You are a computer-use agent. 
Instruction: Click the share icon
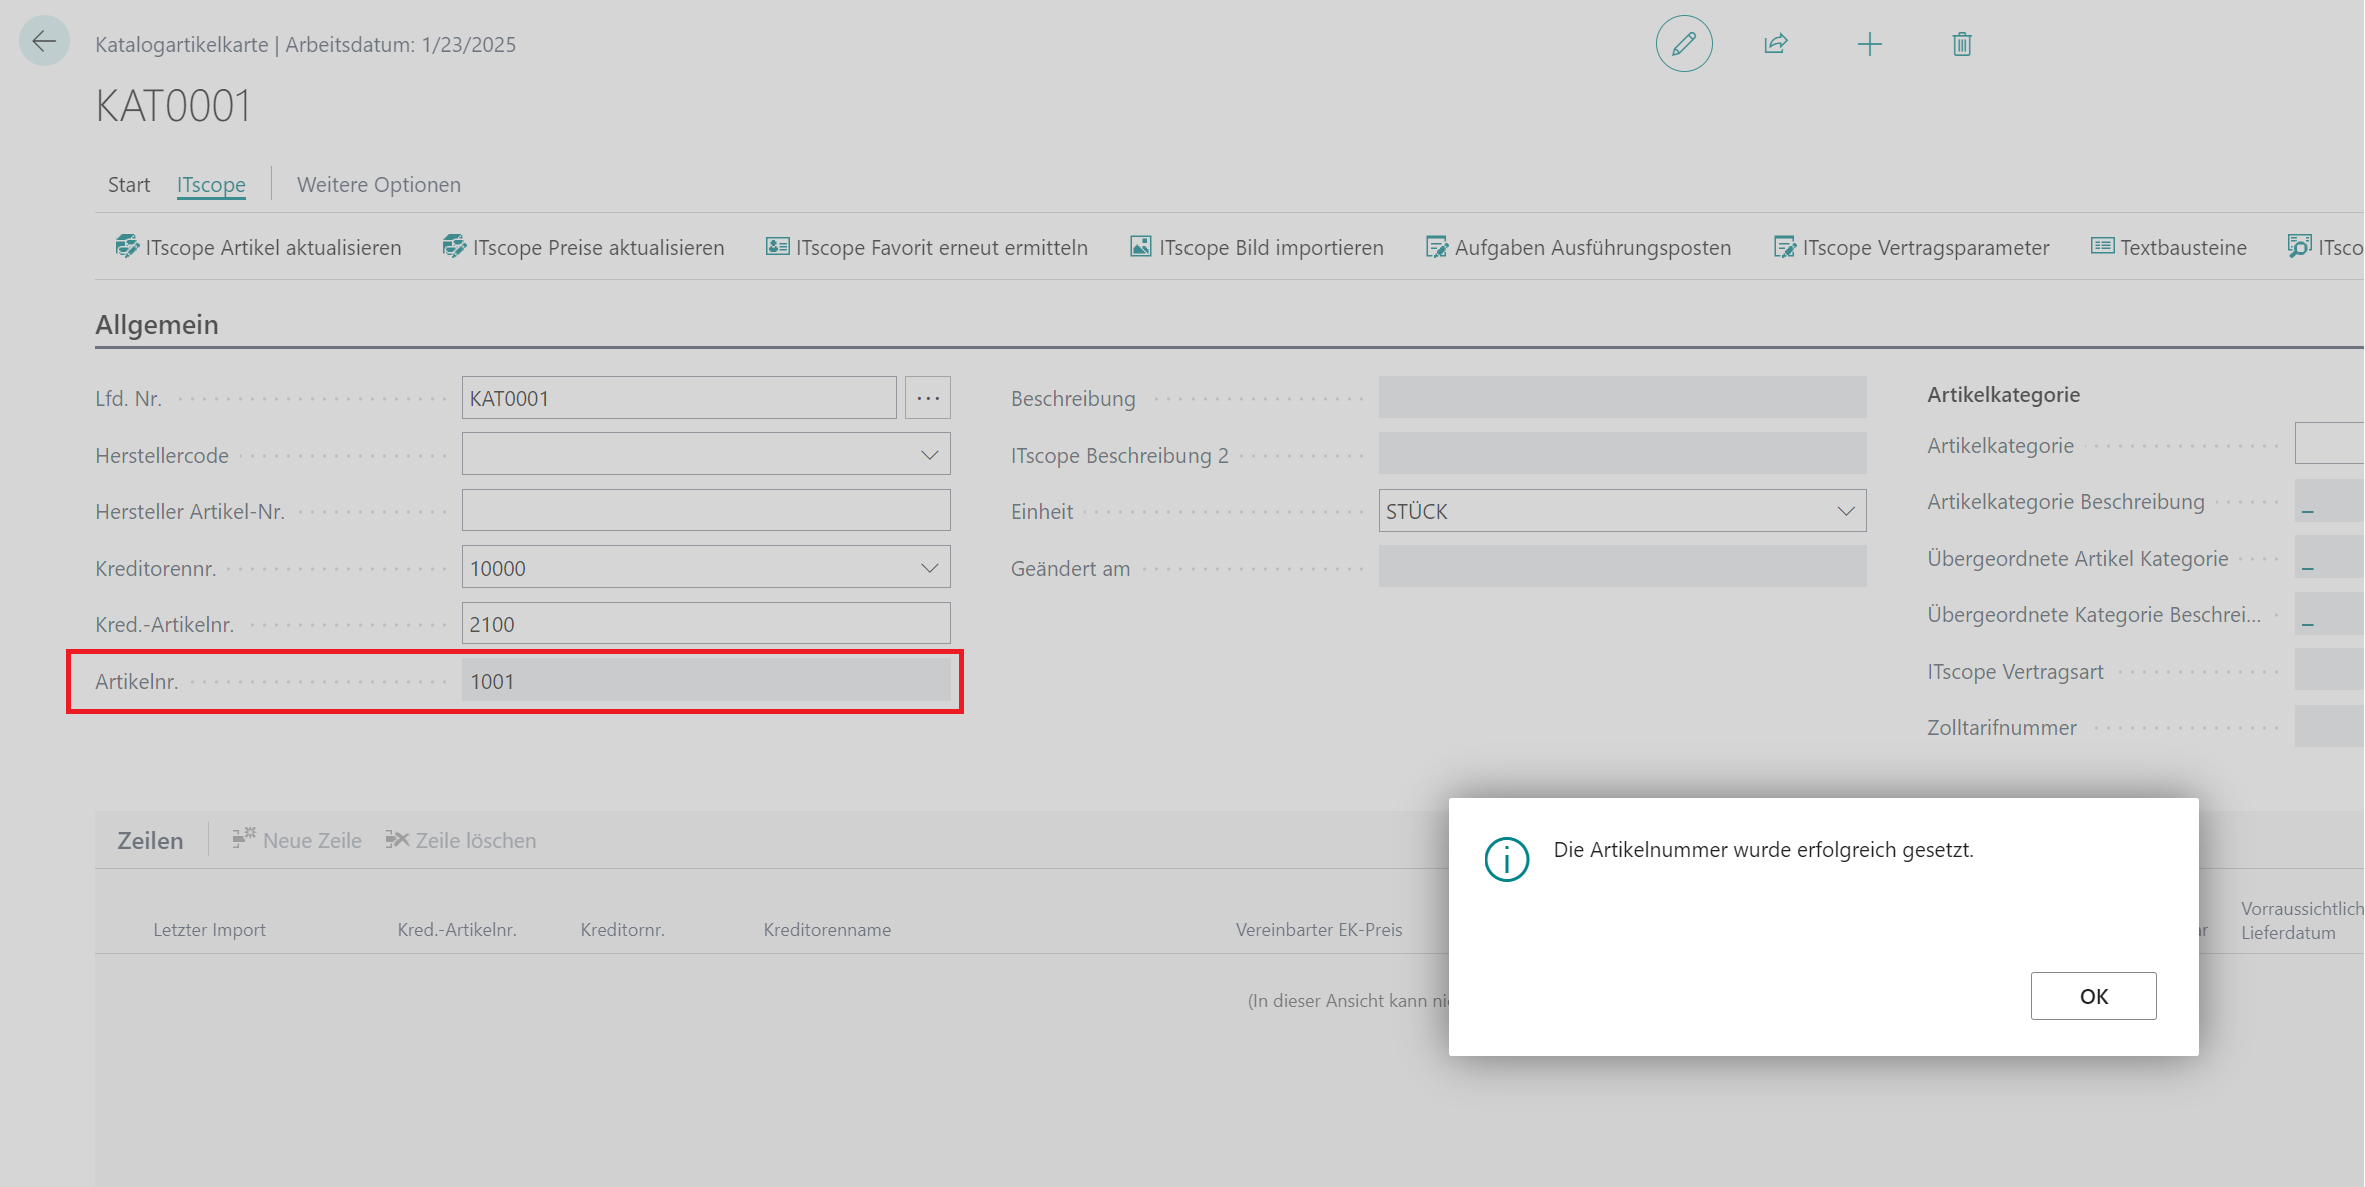click(1776, 44)
